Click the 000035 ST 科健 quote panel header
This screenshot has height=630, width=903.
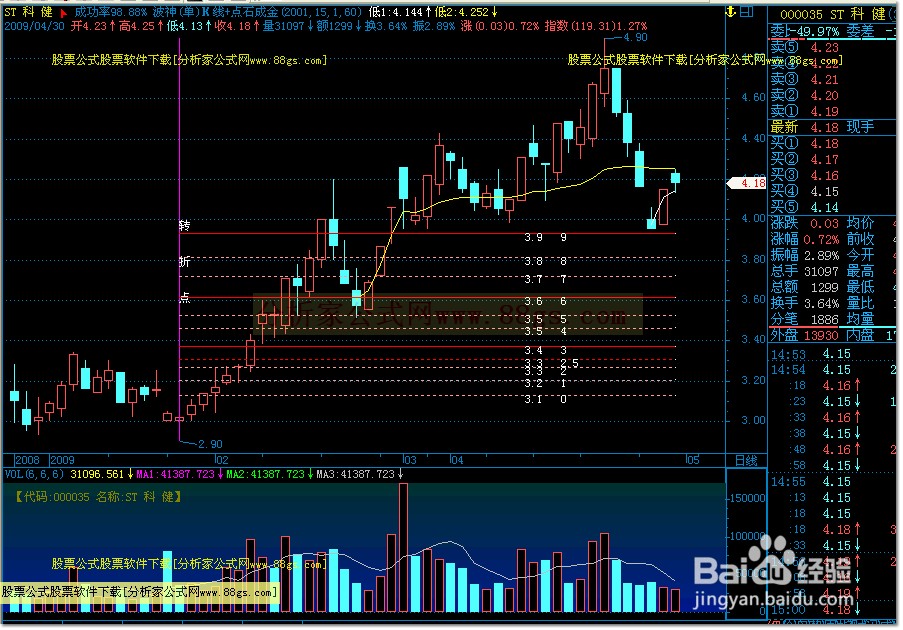click(x=833, y=14)
